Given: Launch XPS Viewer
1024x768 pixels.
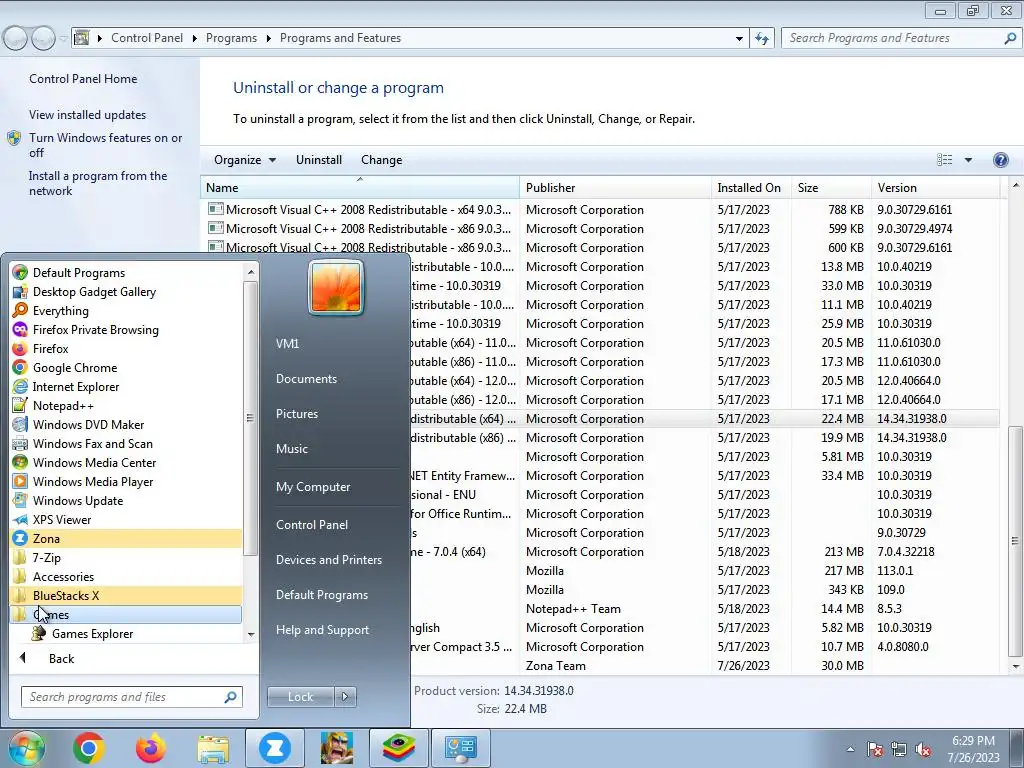Looking at the screenshot, I should 61,519.
